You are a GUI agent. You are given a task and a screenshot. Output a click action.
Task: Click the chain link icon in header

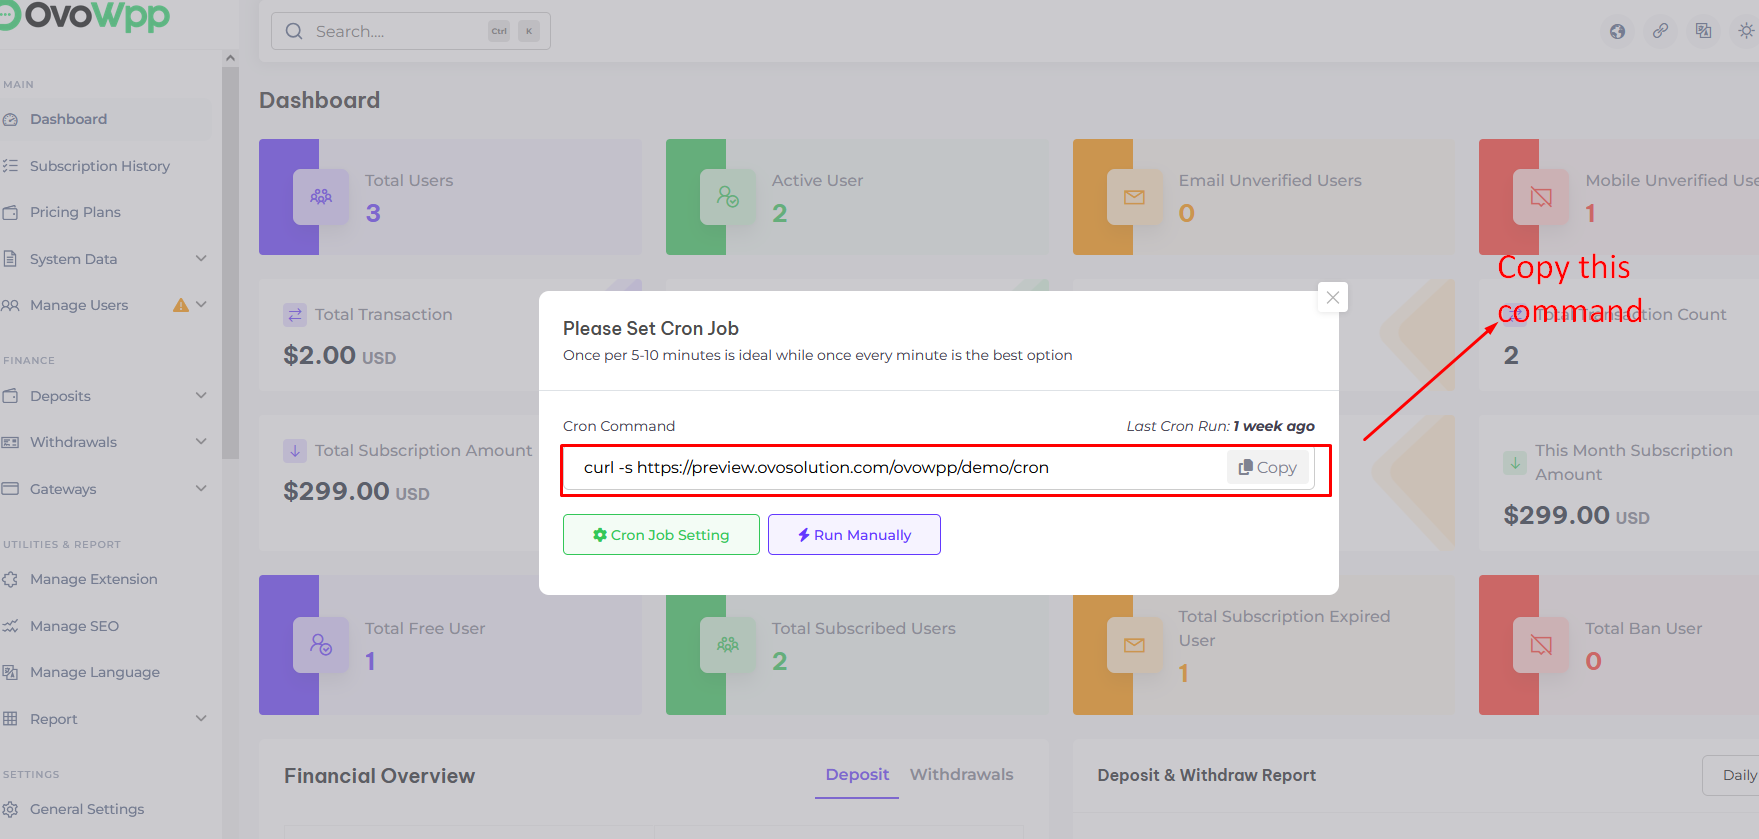click(1660, 31)
